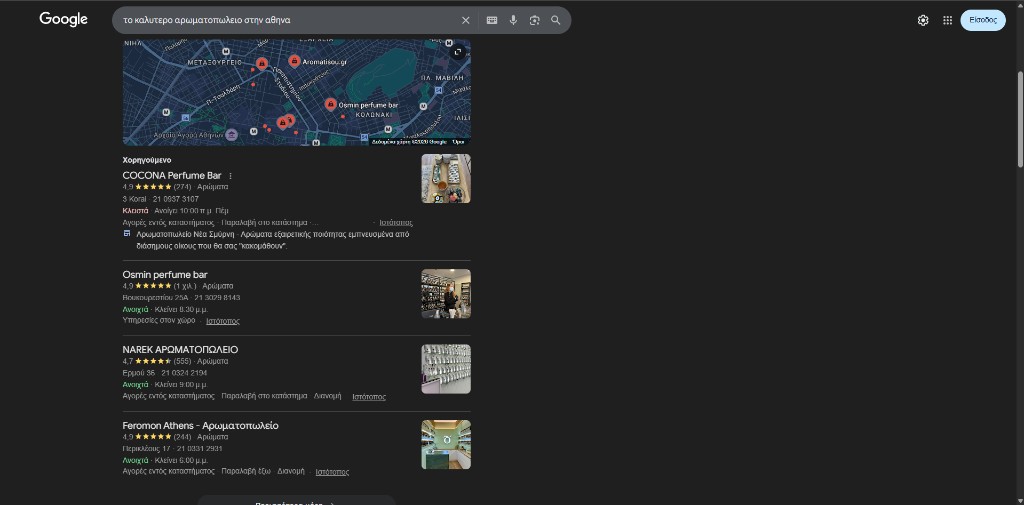This screenshot has height=505, width=1024.
Task: Open search by image (Lens)
Action: 535,20
